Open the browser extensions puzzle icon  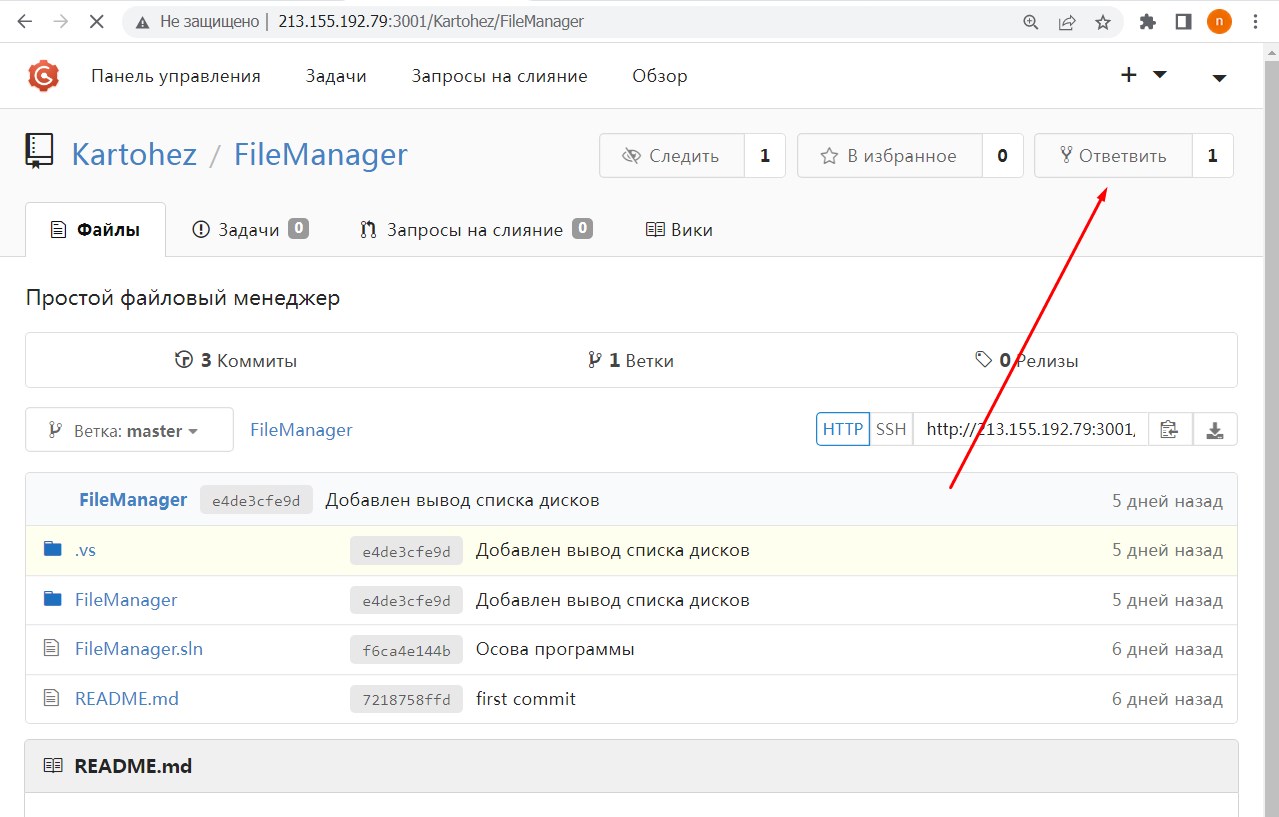[1148, 22]
